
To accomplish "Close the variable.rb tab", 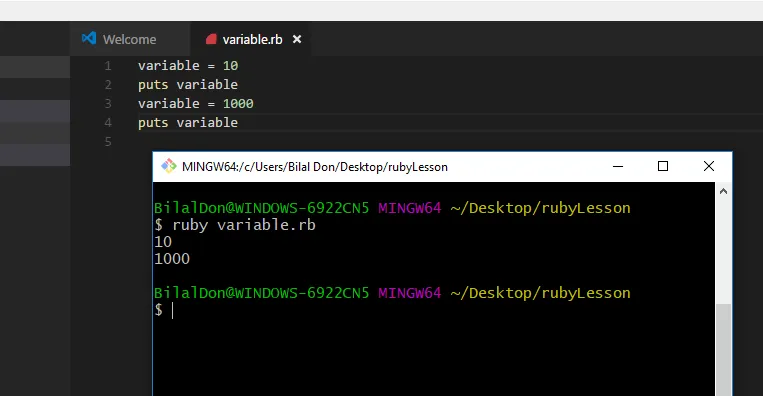I will [x=297, y=39].
